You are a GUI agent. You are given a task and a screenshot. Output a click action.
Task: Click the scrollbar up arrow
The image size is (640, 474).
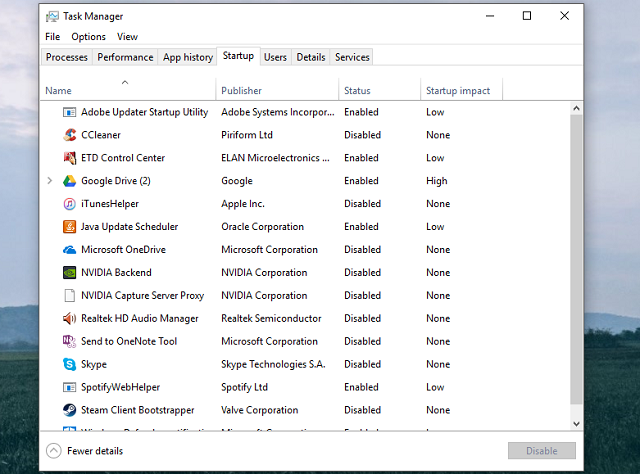576,108
